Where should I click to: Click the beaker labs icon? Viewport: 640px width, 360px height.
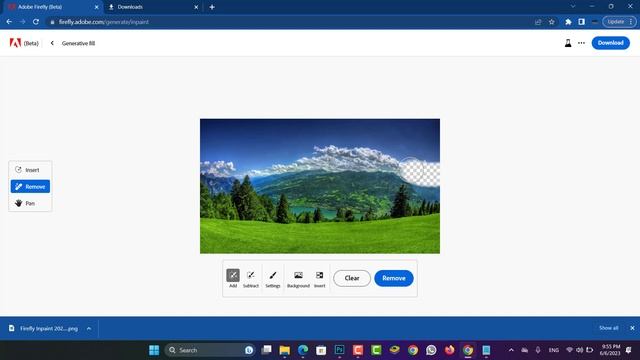568,43
